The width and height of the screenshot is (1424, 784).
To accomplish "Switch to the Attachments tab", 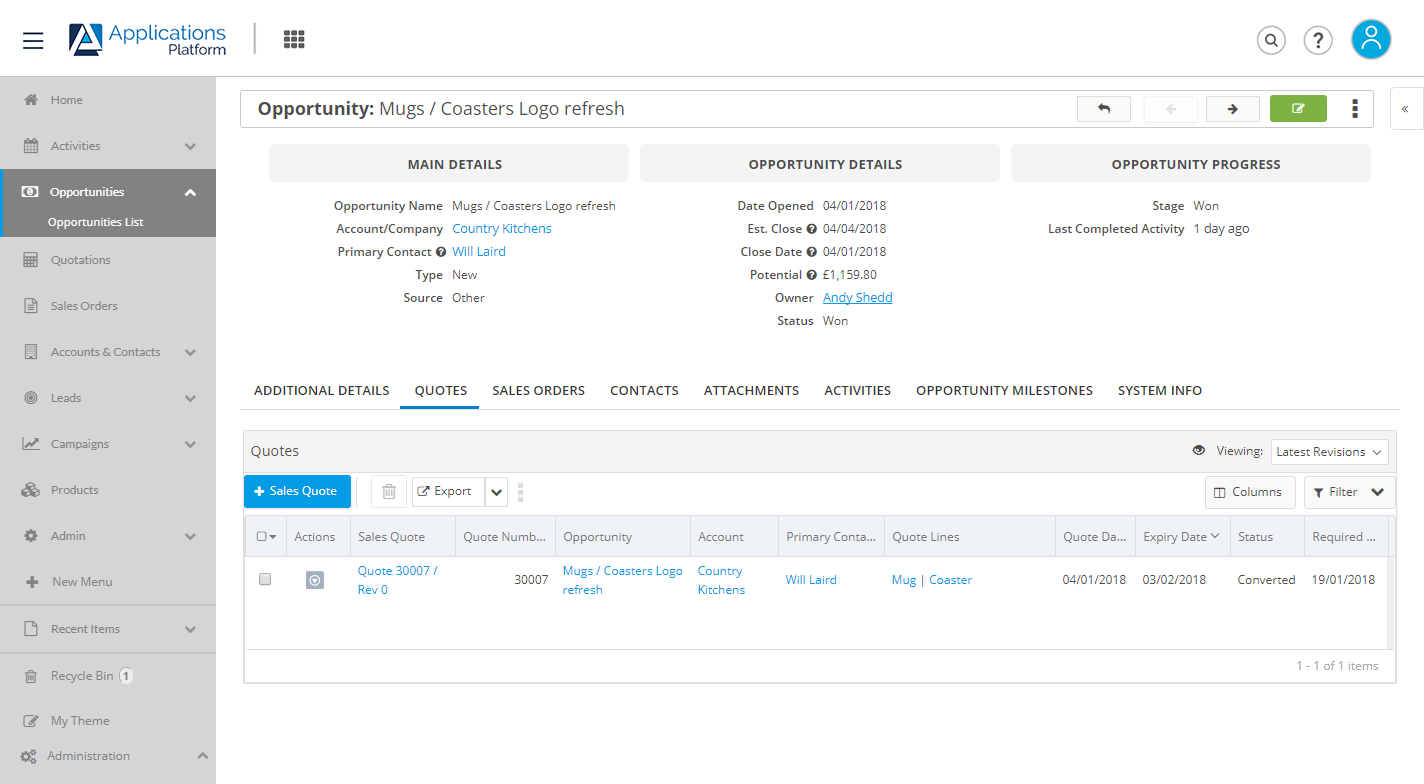I will click(x=752, y=391).
